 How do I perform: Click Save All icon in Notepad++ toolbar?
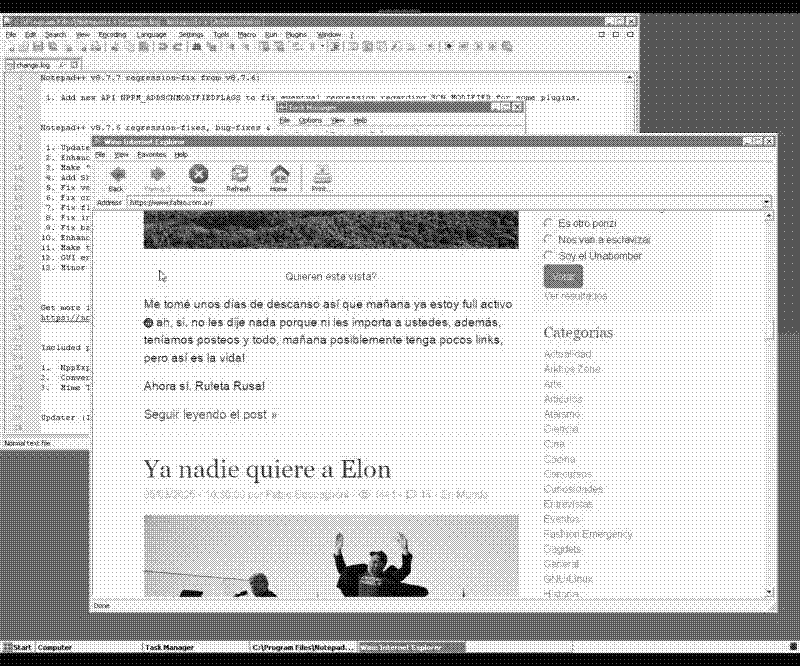click(53, 47)
